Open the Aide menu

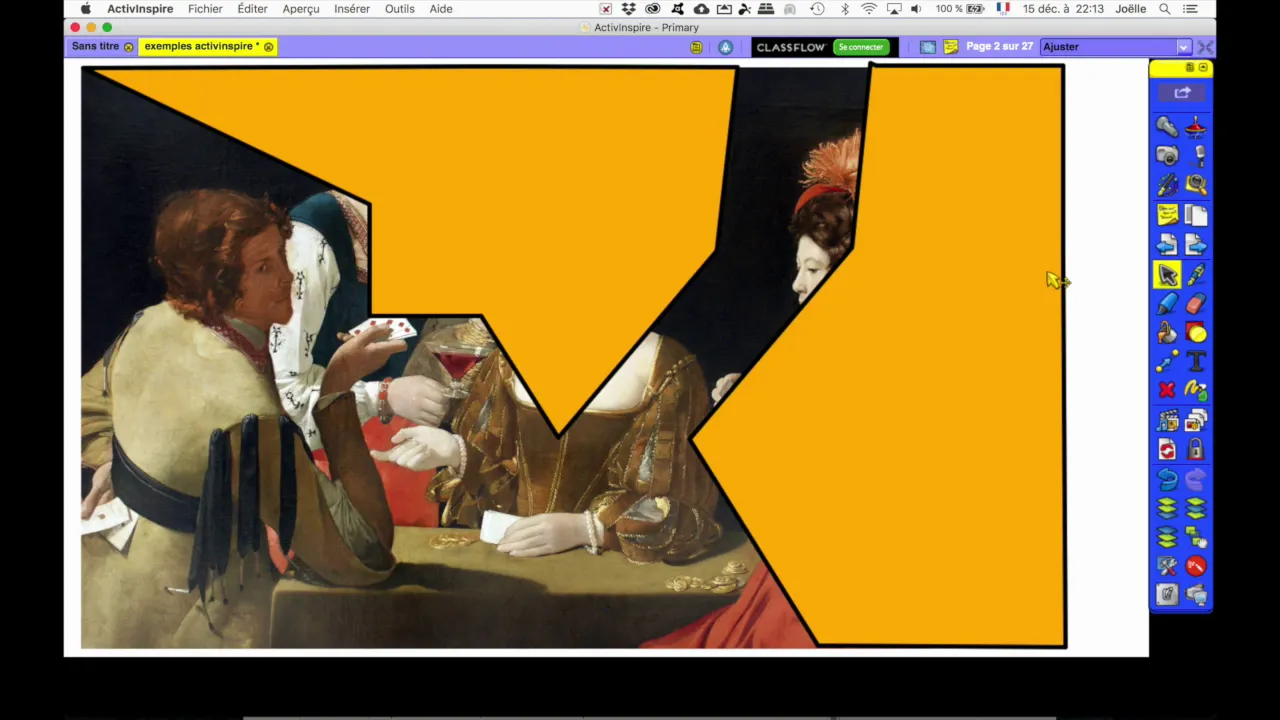coord(441,9)
